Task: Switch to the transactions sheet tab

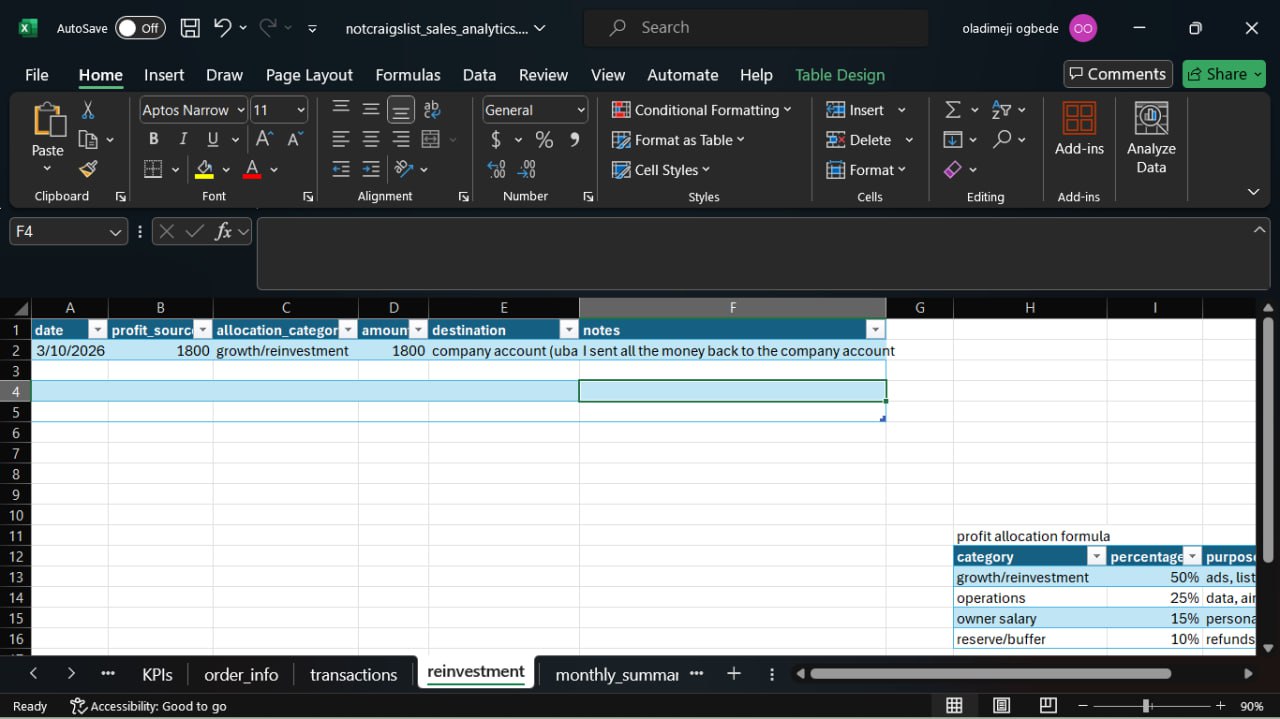Action: [353, 675]
